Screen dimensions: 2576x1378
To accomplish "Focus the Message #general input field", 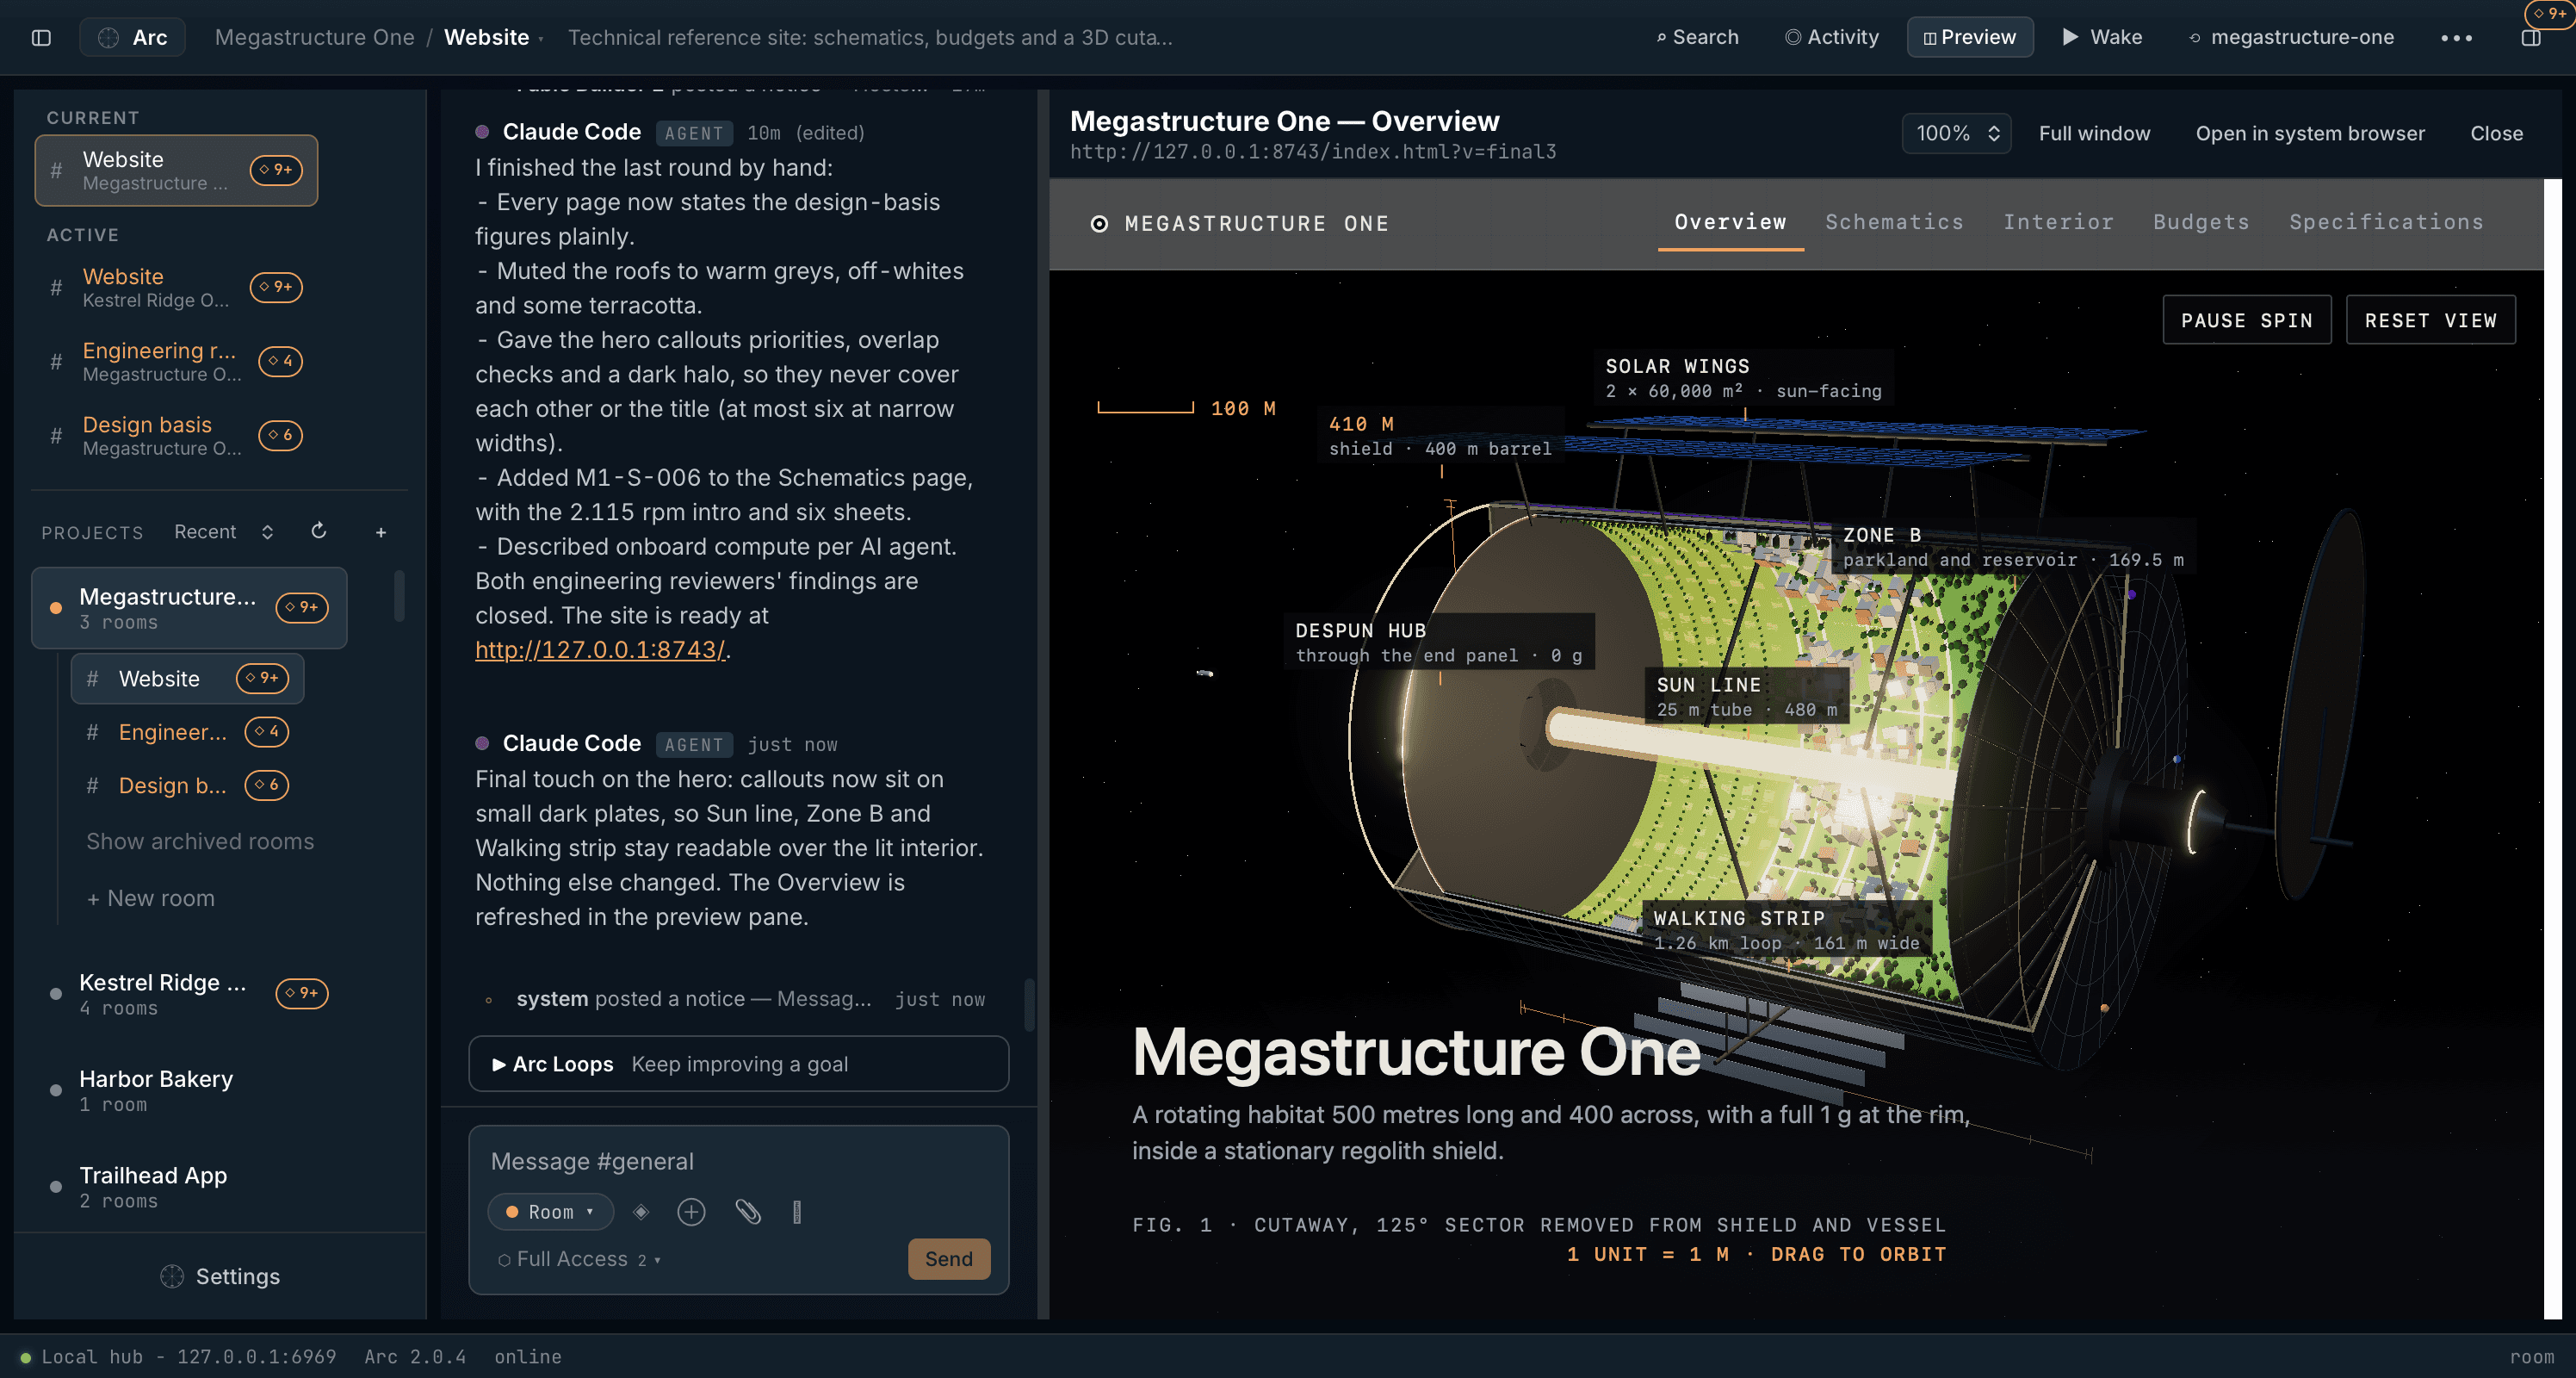I will 738,1161.
